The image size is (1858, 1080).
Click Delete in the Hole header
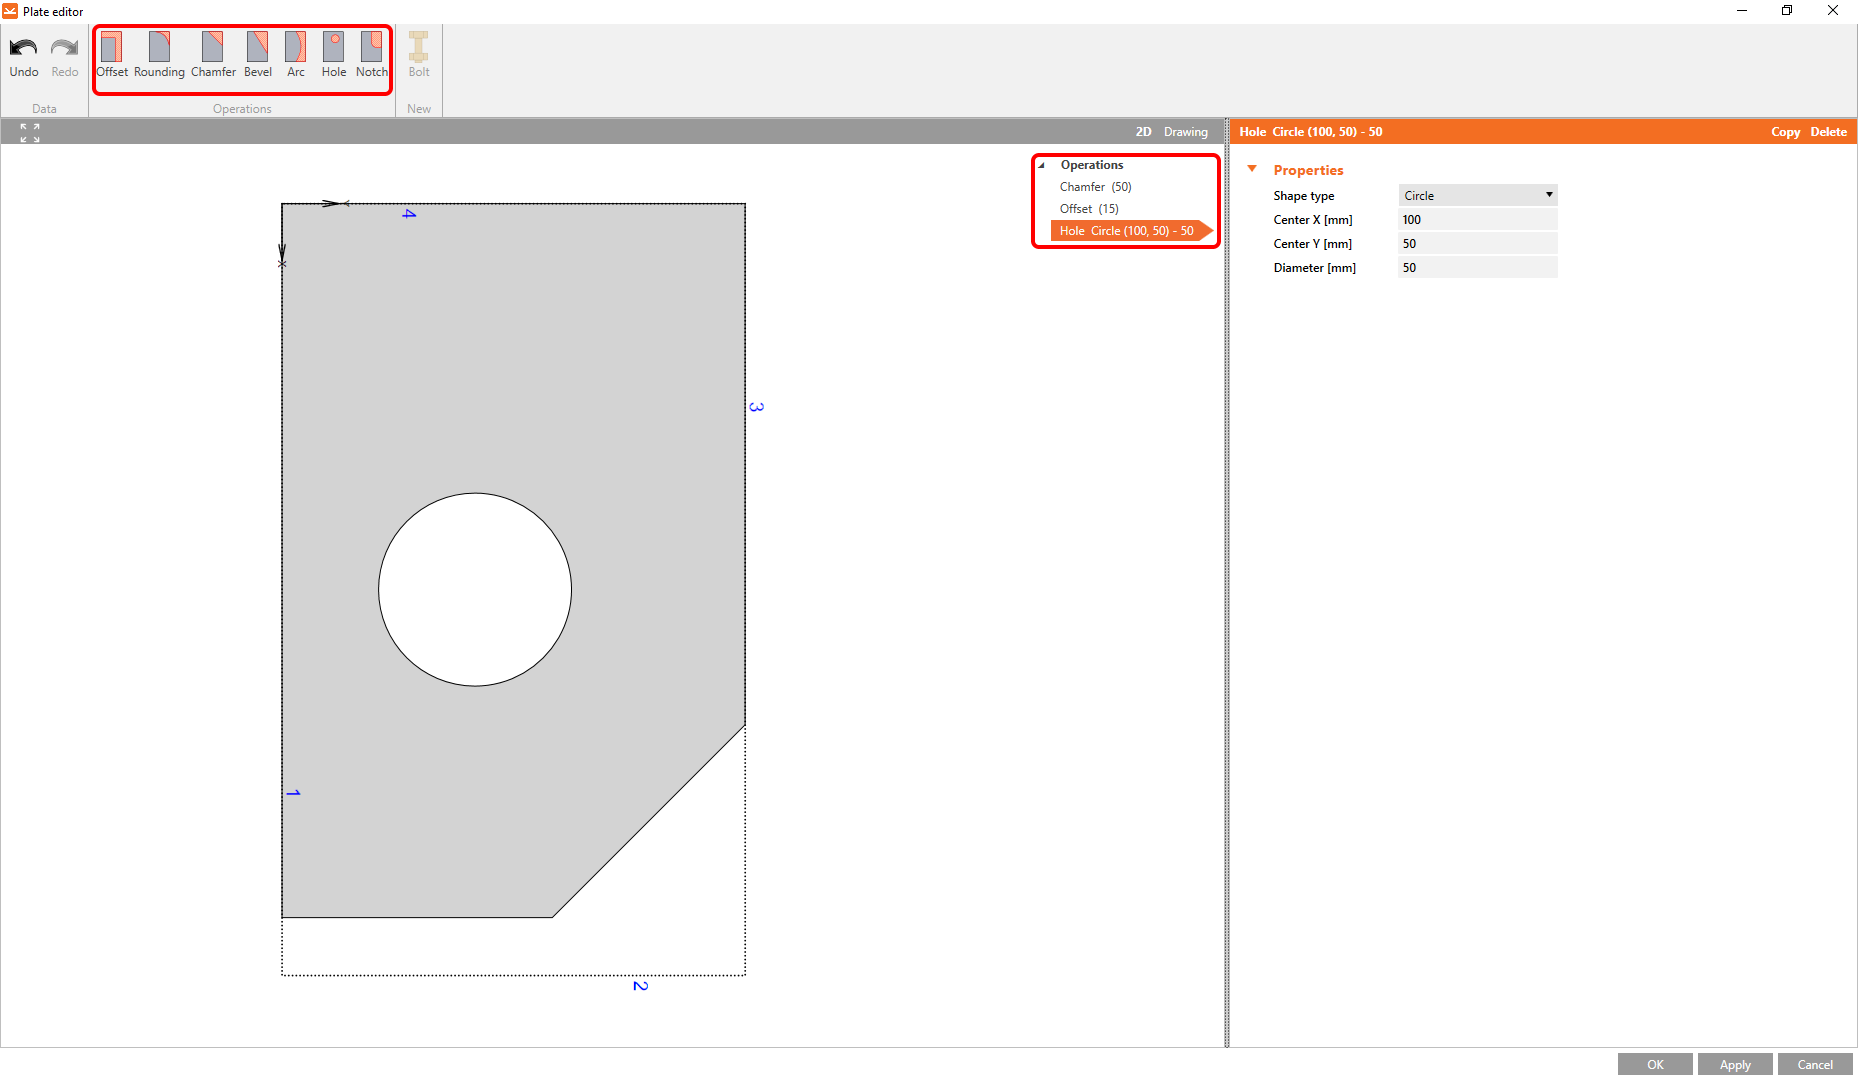coord(1829,131)
